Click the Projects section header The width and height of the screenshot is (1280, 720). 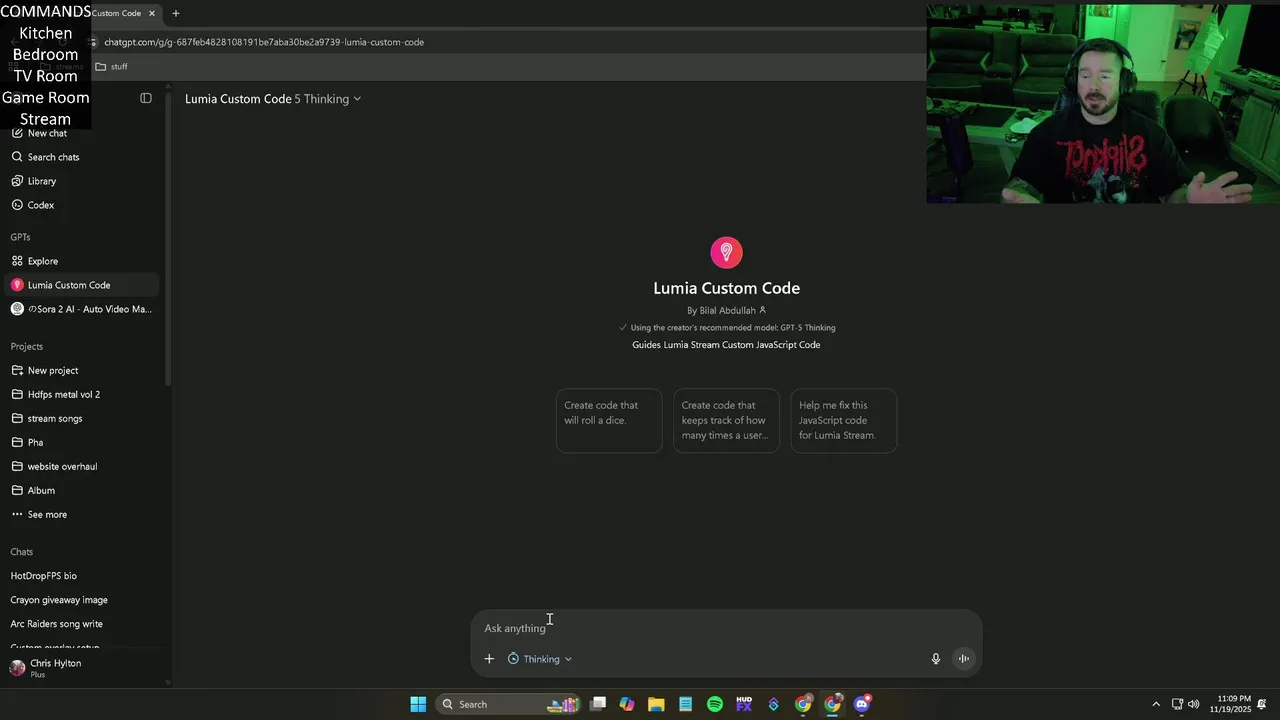coord(27,346)
